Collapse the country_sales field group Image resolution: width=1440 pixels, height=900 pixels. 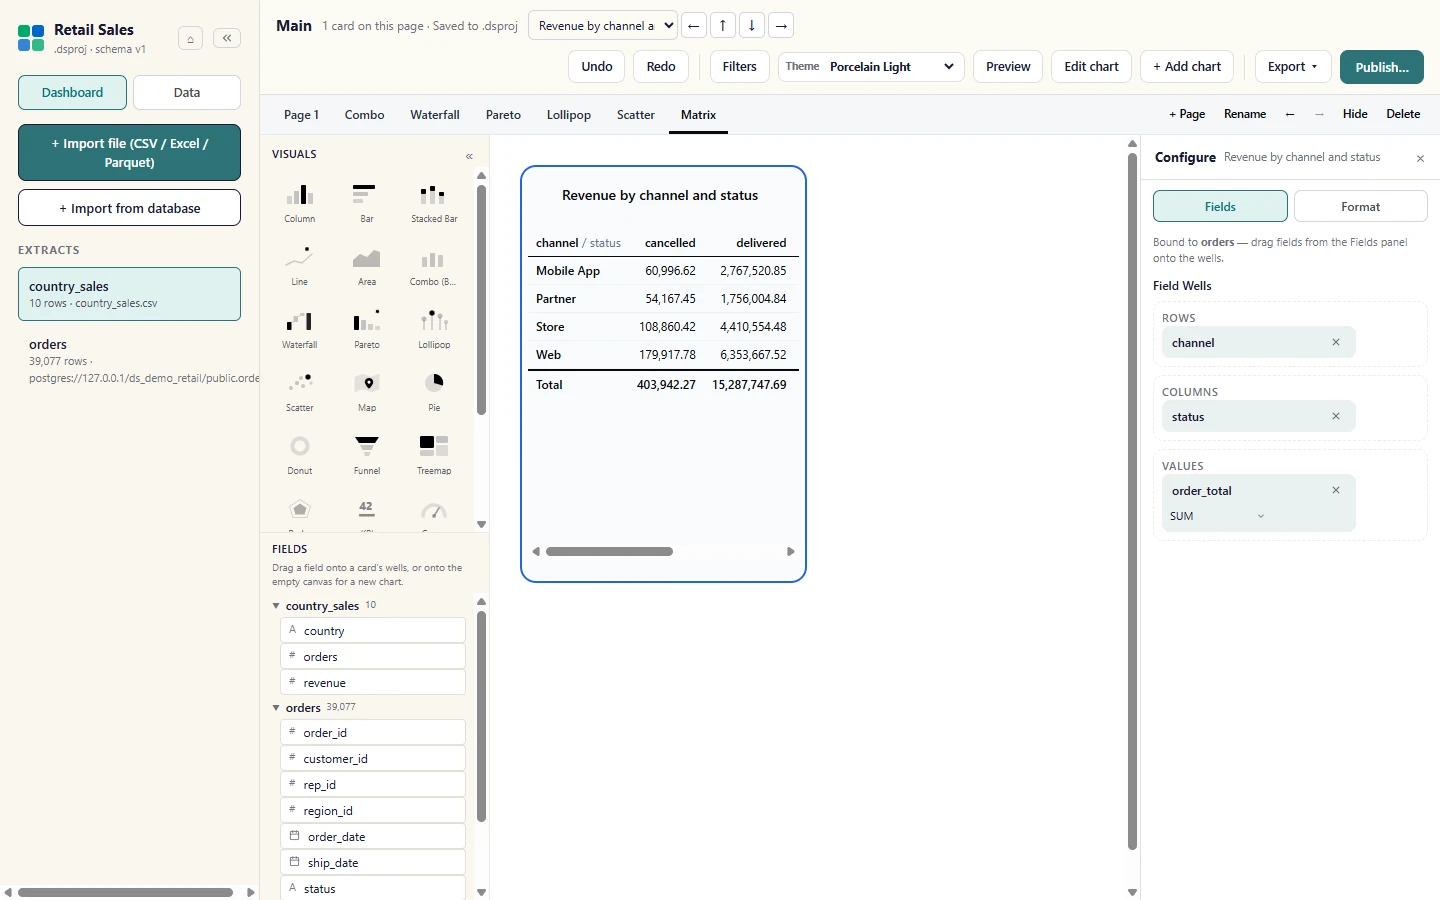(x=276, y=605)
